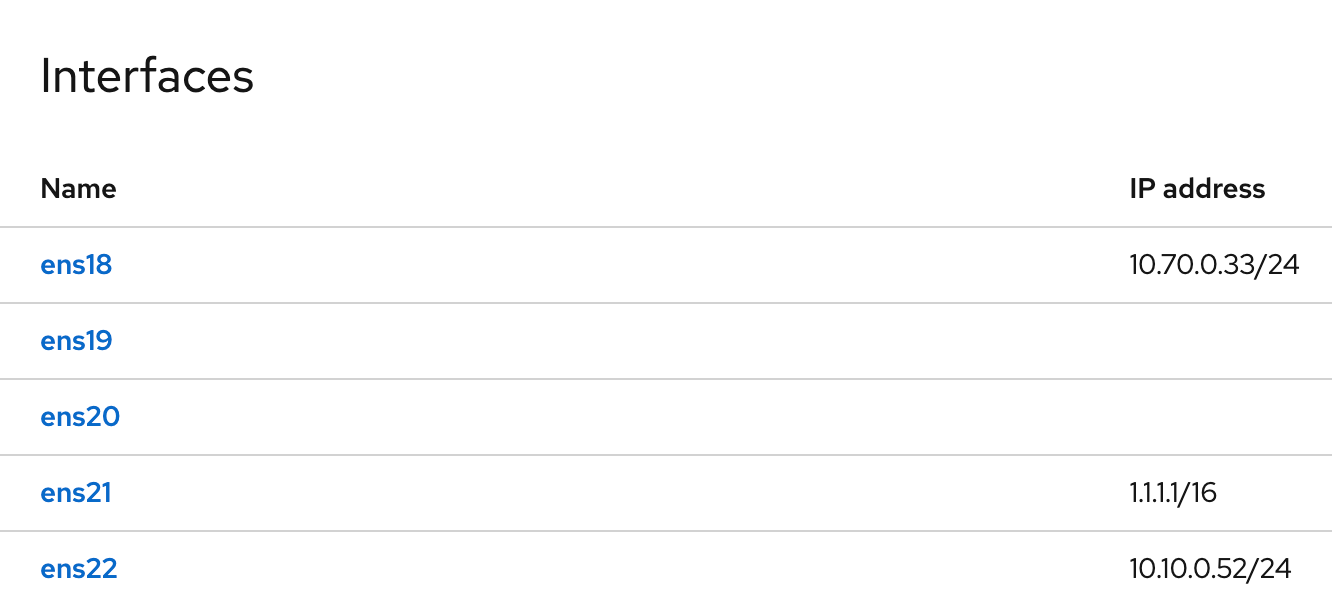Click the Interfaces section heading
Screen dimensions: 1332x600
click(147, 76)
